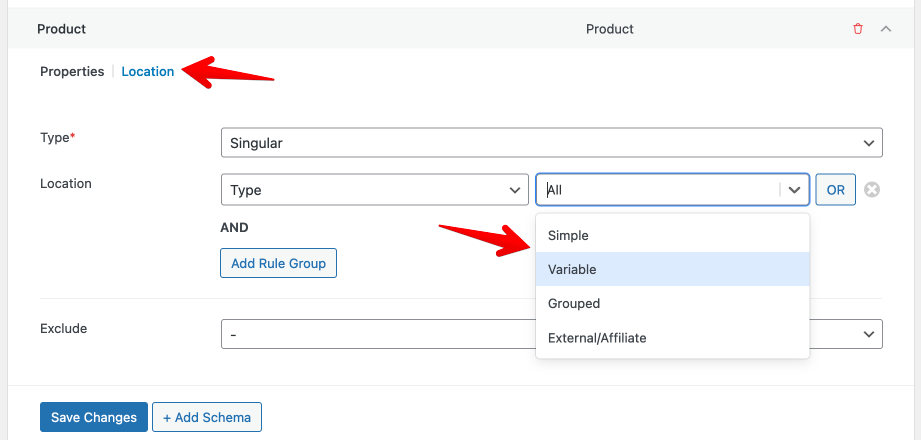Open the Location rule Type dropdown
The width and height of the screenshot is (921, 440).
pos(375,190)
